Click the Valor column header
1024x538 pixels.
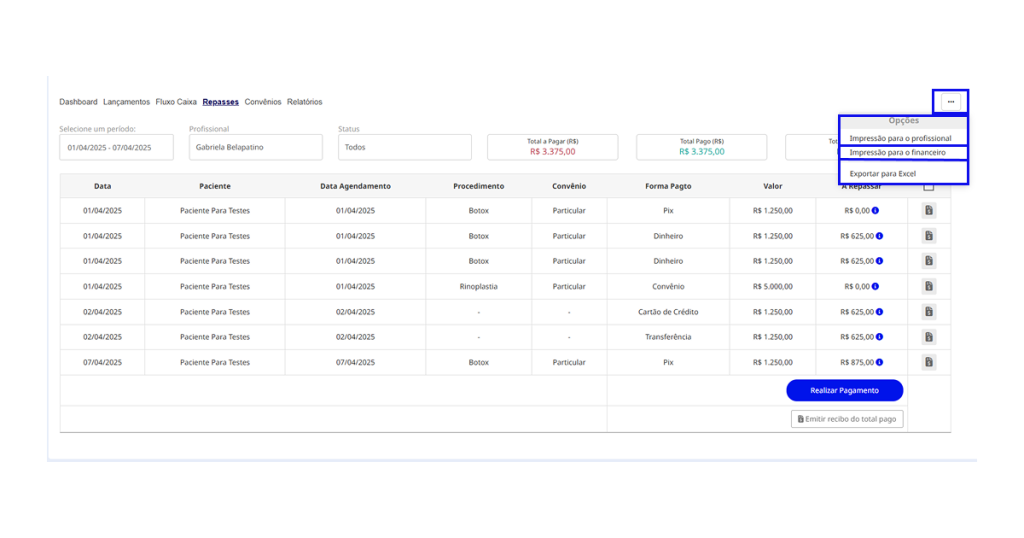coord(773,186)
